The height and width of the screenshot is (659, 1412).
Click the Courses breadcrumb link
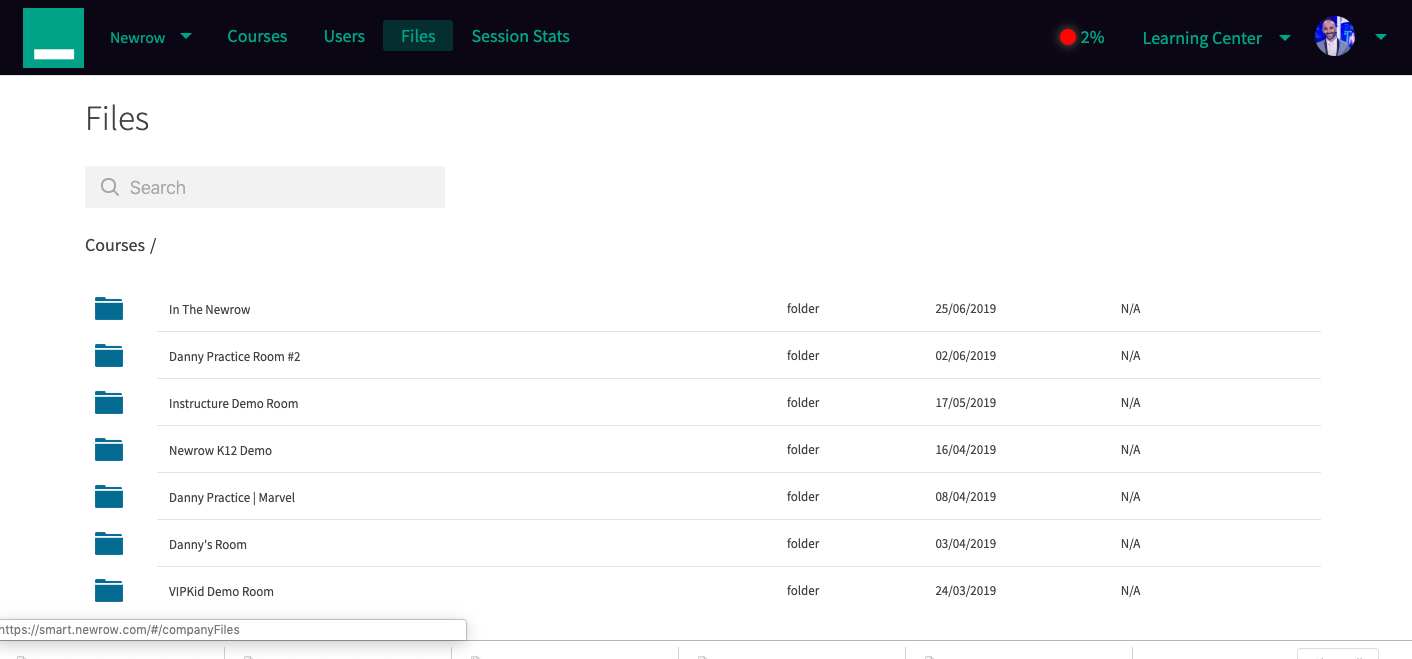(115, 245)
